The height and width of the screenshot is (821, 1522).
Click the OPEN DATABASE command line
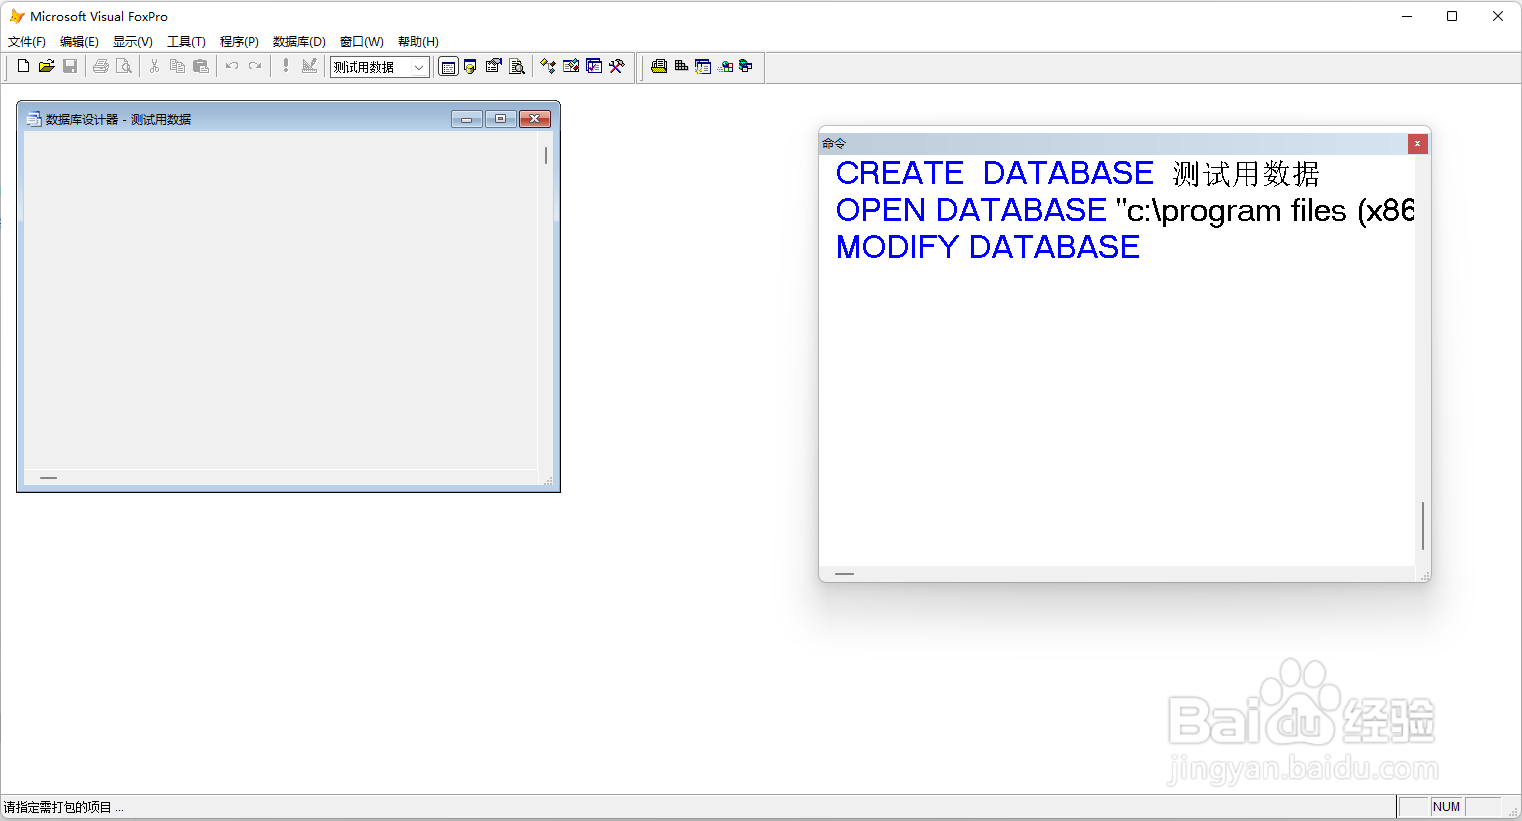pos(1125,210)
